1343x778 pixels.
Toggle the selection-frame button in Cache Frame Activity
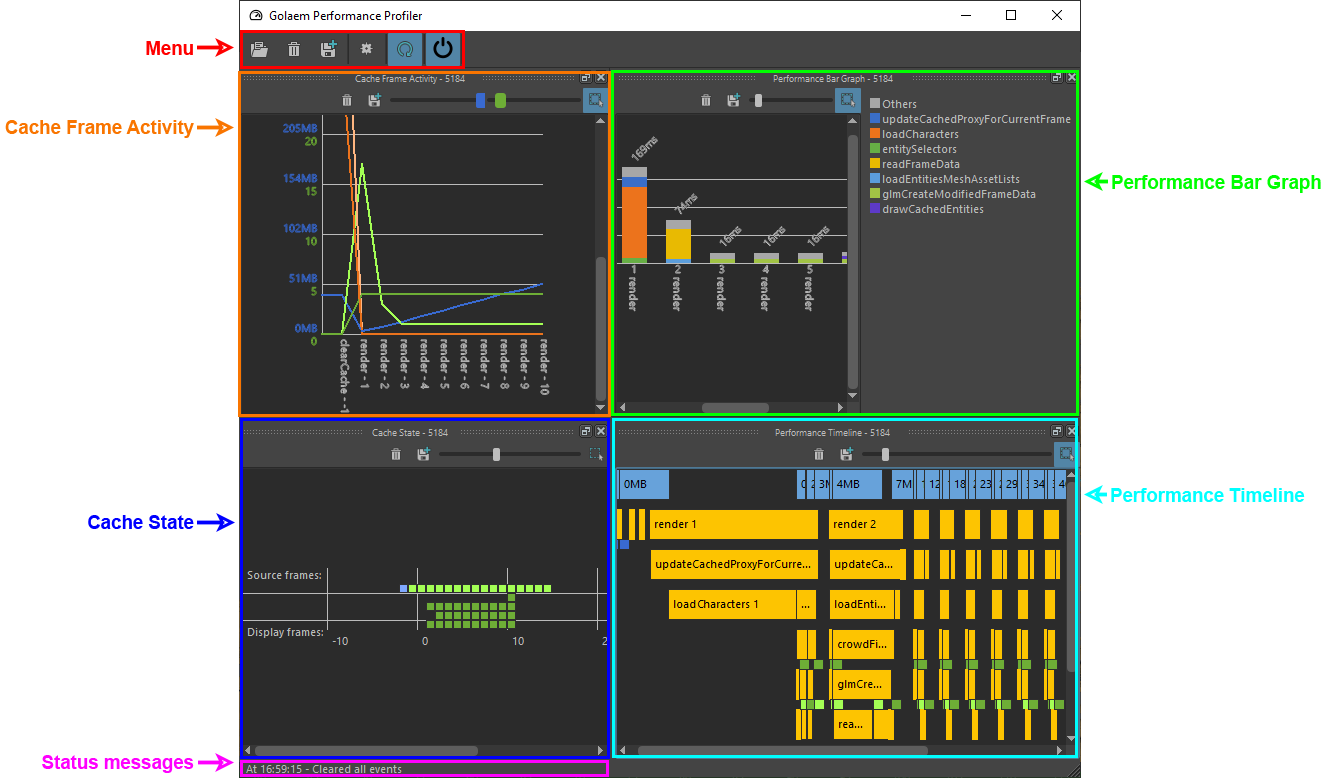point(594,100)
